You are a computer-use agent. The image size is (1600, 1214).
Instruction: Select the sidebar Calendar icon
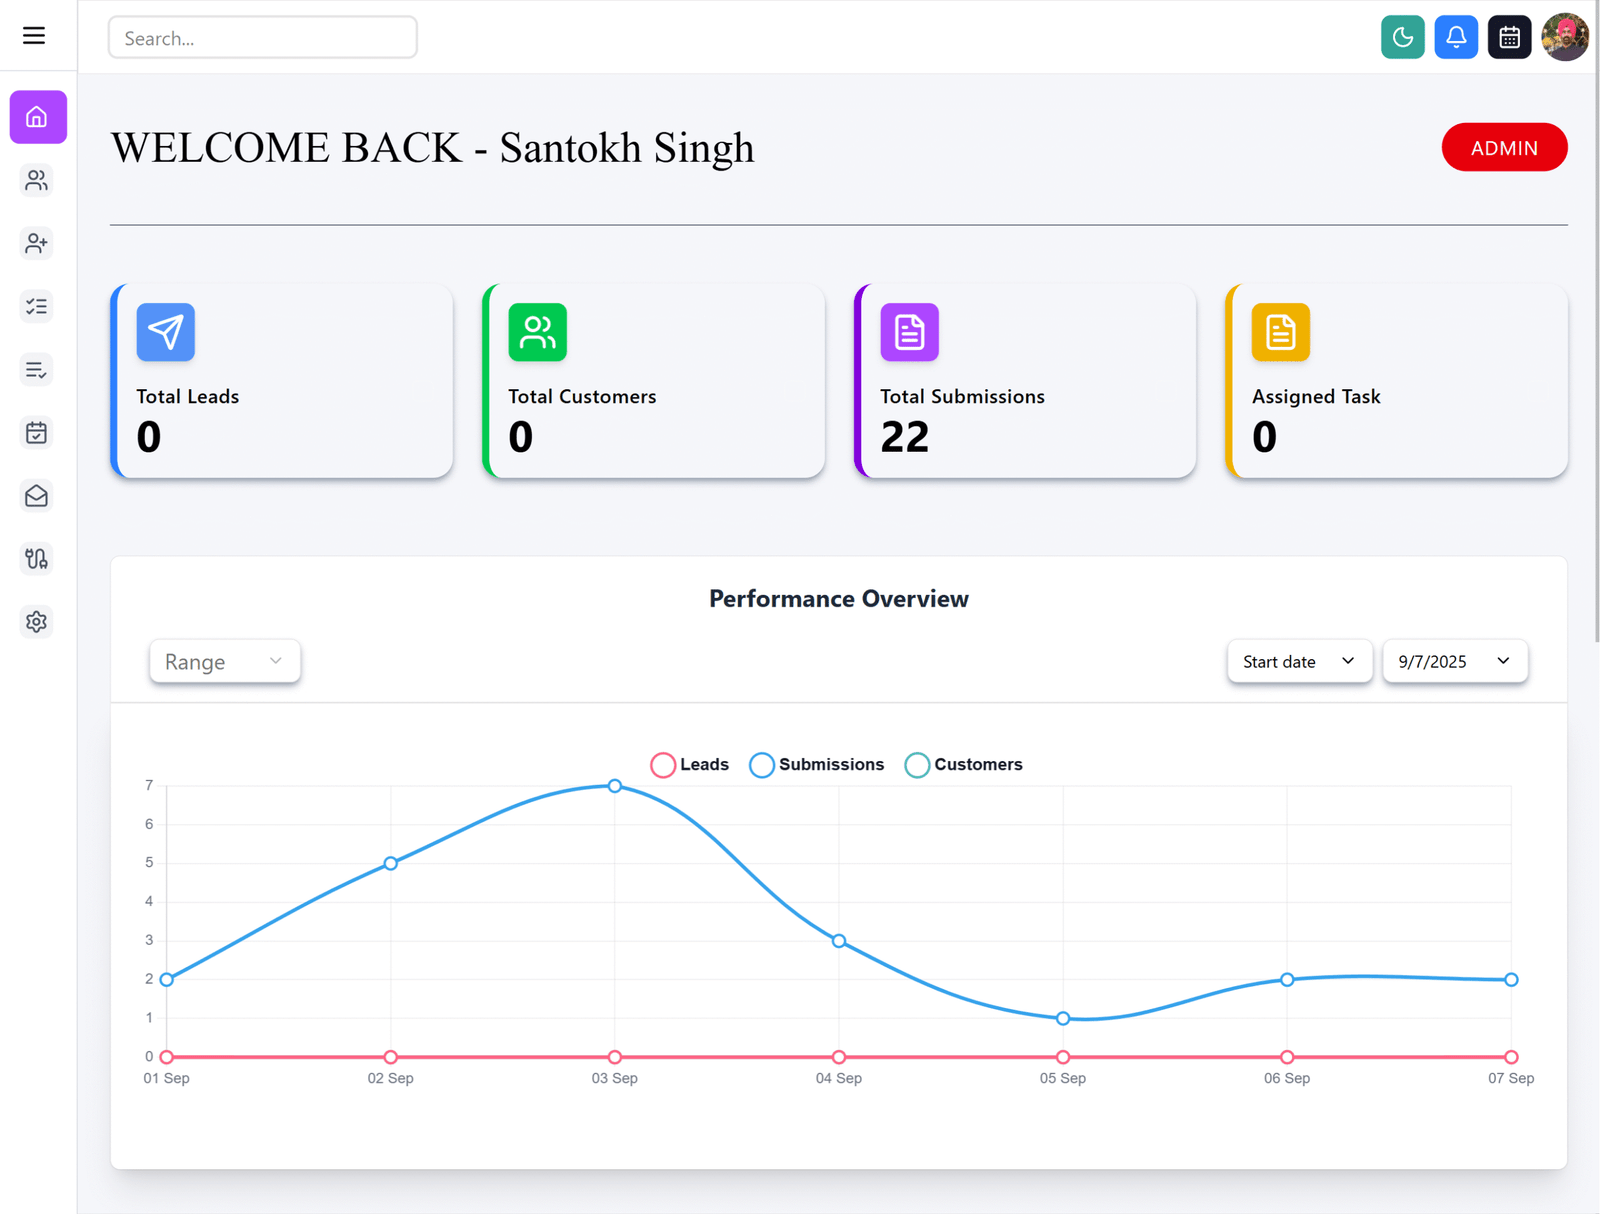coord(37,433)
